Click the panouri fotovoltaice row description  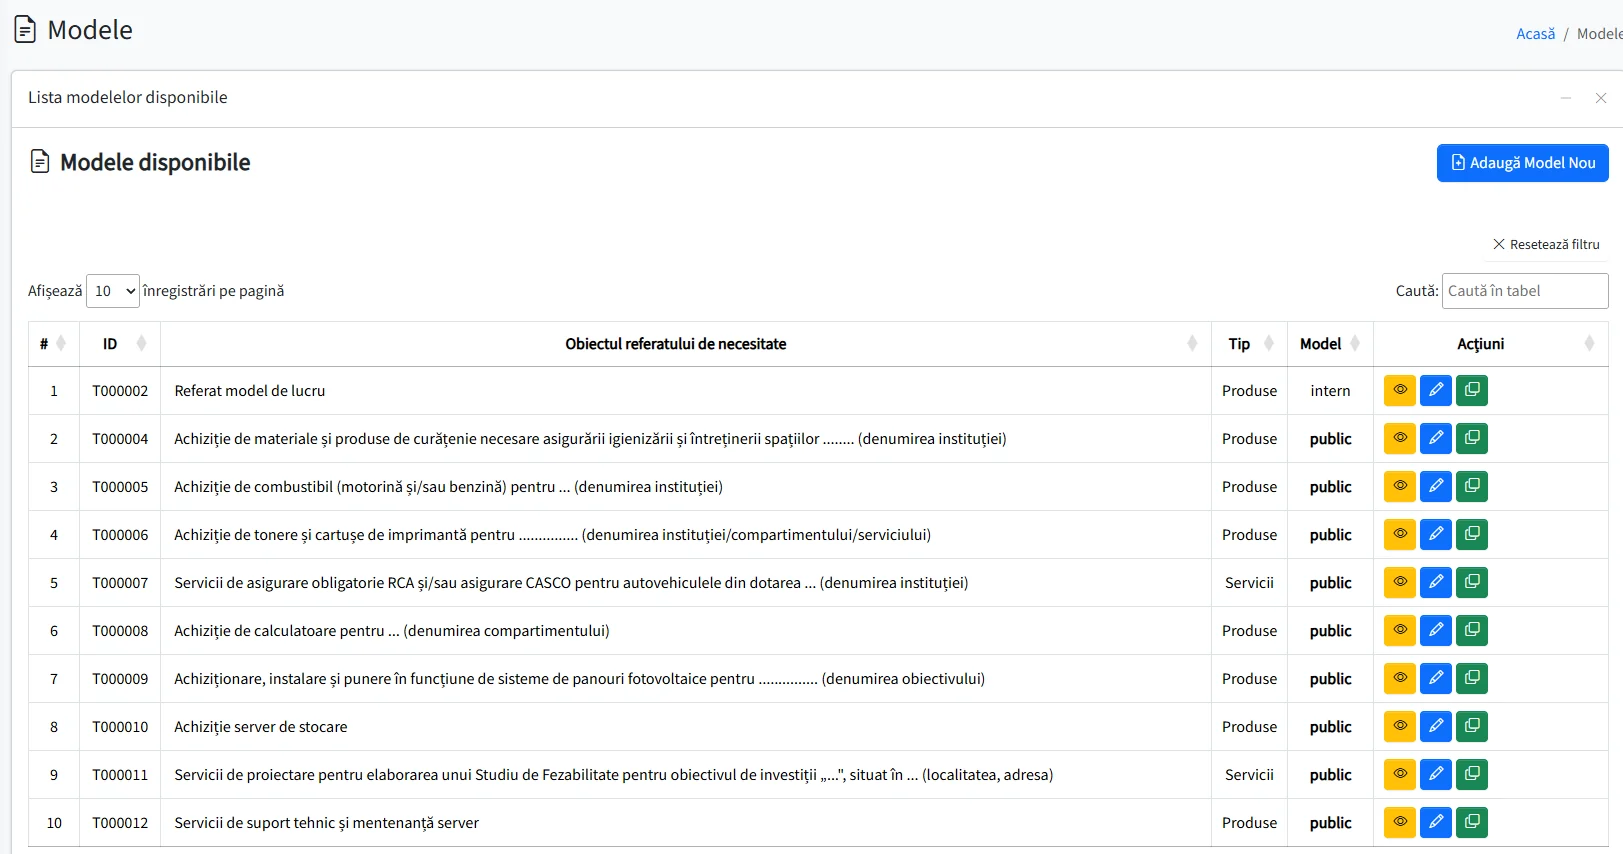579,679
